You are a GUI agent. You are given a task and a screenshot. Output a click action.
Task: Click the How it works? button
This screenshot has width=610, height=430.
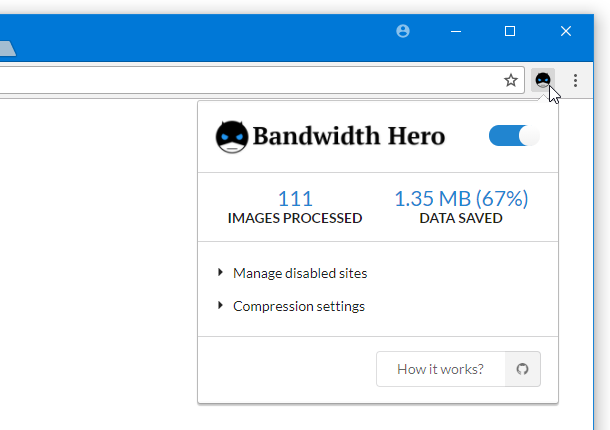coord(440,369)
